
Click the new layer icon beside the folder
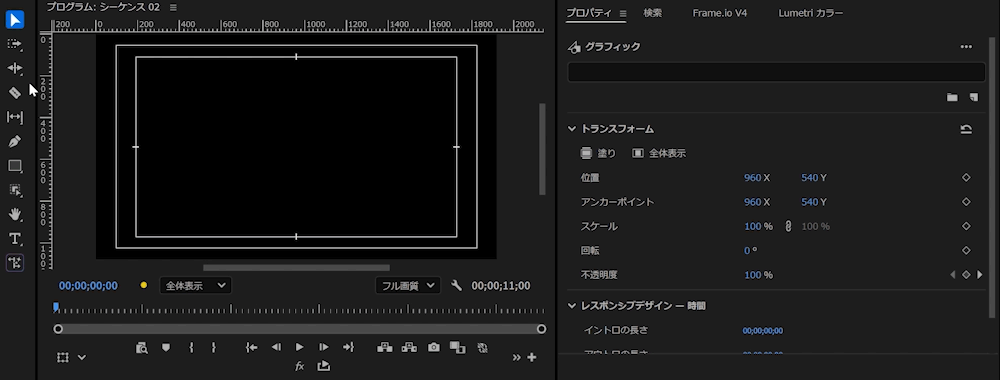[974, 97]
